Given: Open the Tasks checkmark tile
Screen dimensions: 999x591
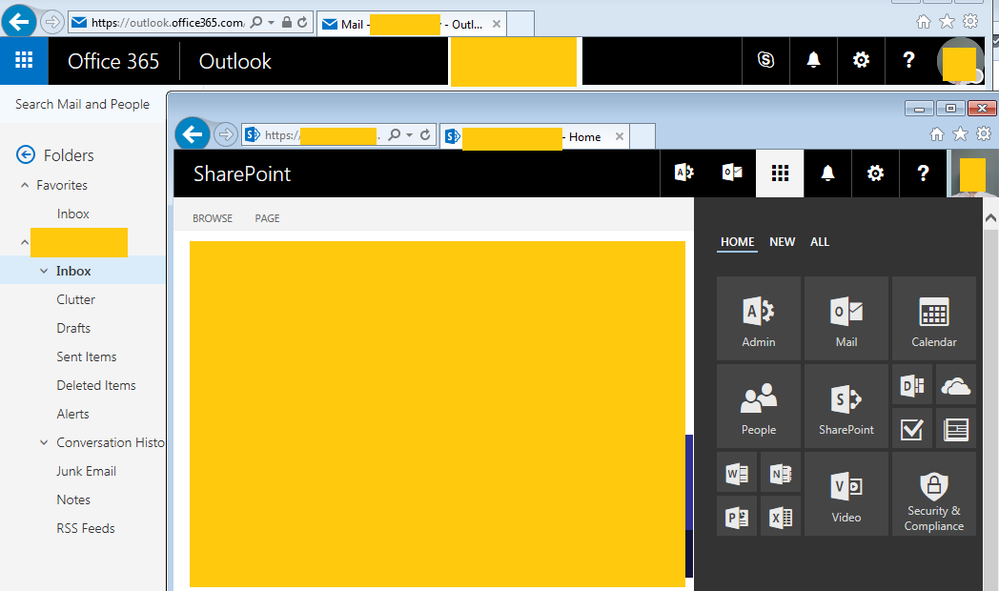Looking at the screenshot, I should 911,428.
